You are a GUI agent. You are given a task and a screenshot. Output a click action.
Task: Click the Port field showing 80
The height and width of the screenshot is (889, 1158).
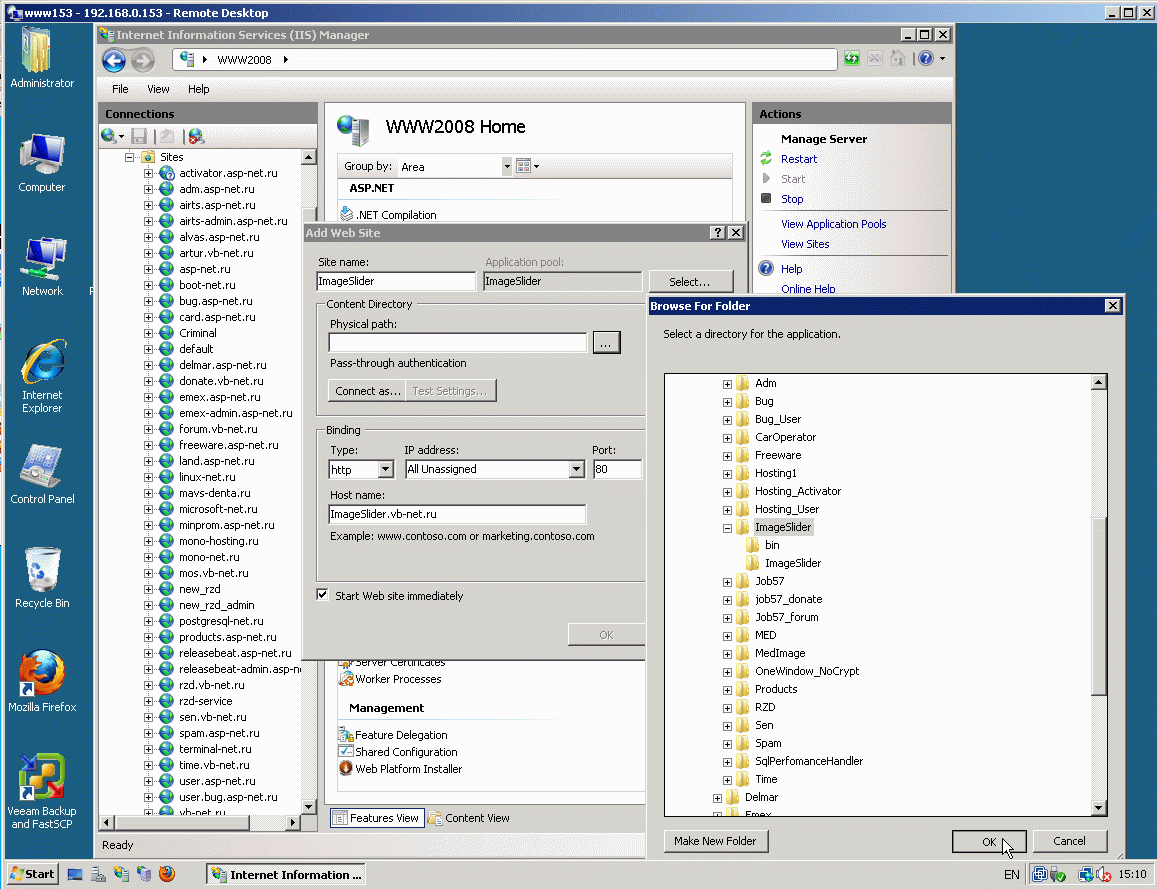[x=617, y=469]
